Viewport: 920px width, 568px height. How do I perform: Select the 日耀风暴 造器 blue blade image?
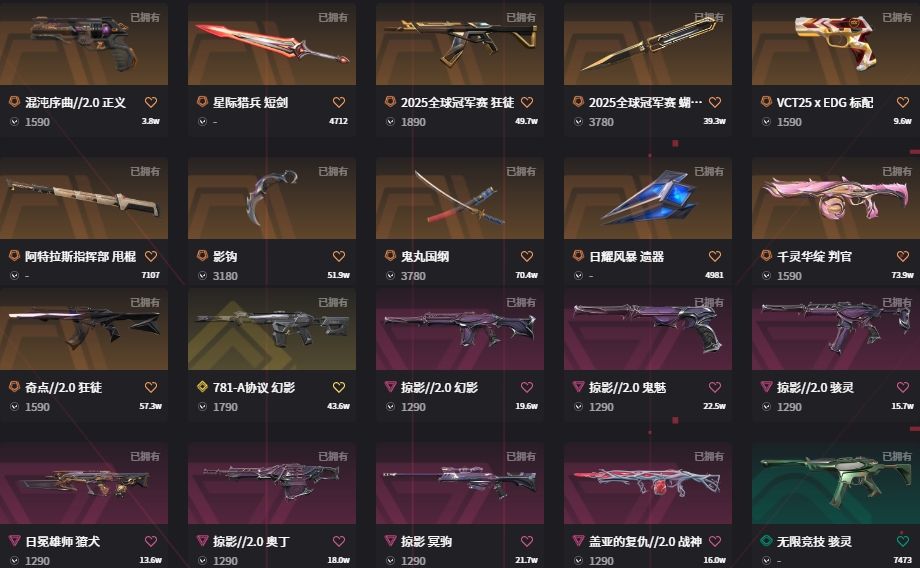[648, 198]
